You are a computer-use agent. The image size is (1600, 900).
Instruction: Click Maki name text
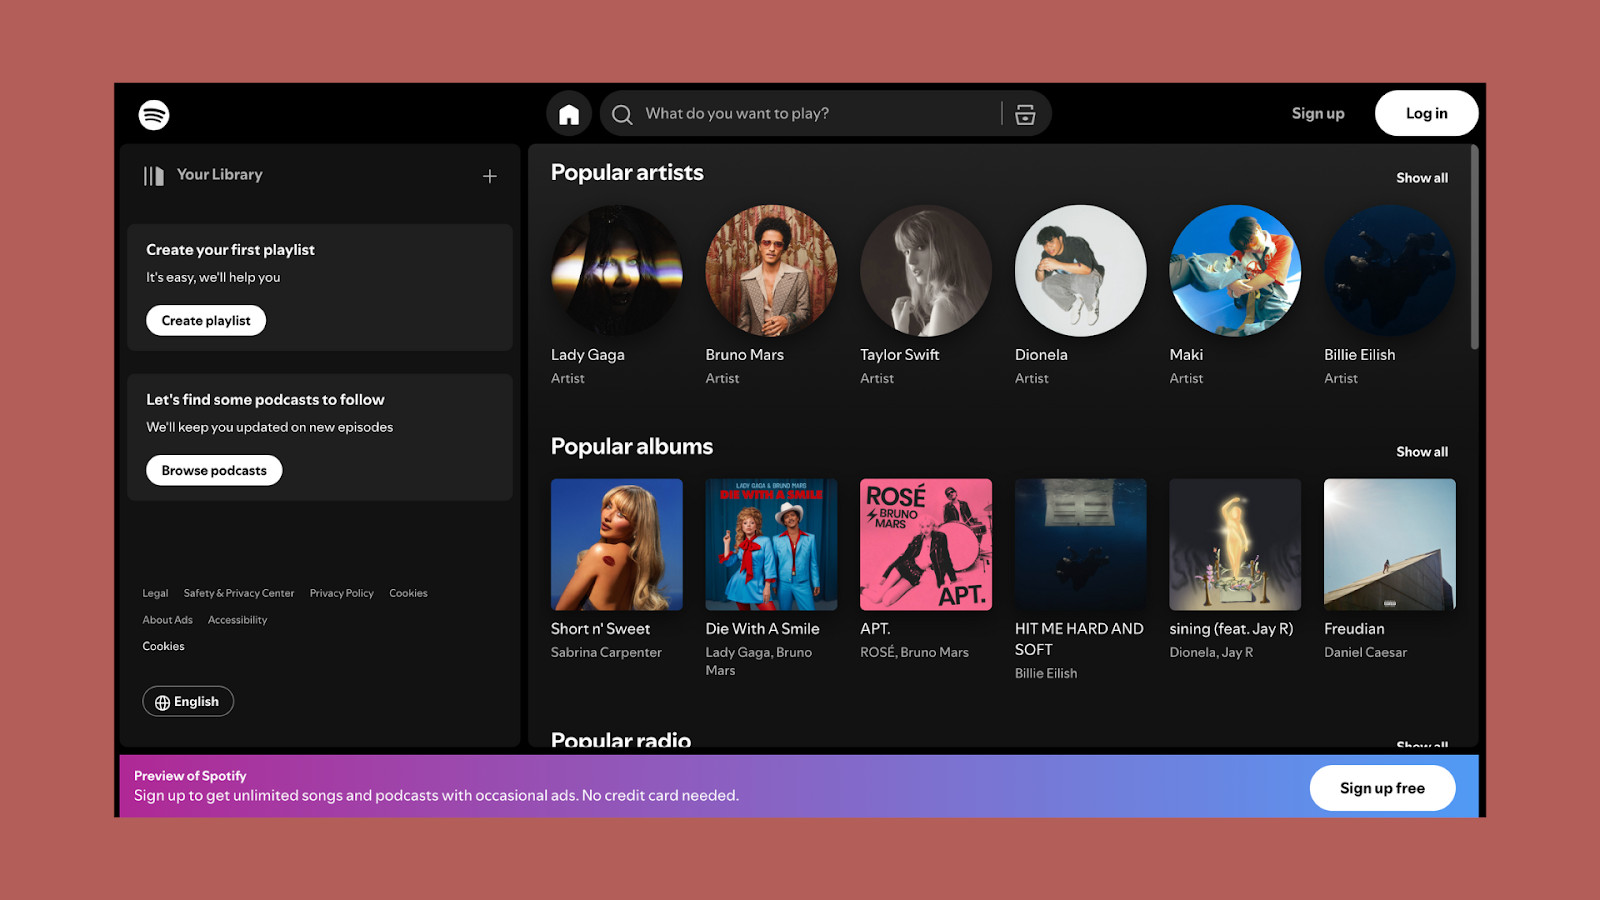click(x=1186, y=355)
